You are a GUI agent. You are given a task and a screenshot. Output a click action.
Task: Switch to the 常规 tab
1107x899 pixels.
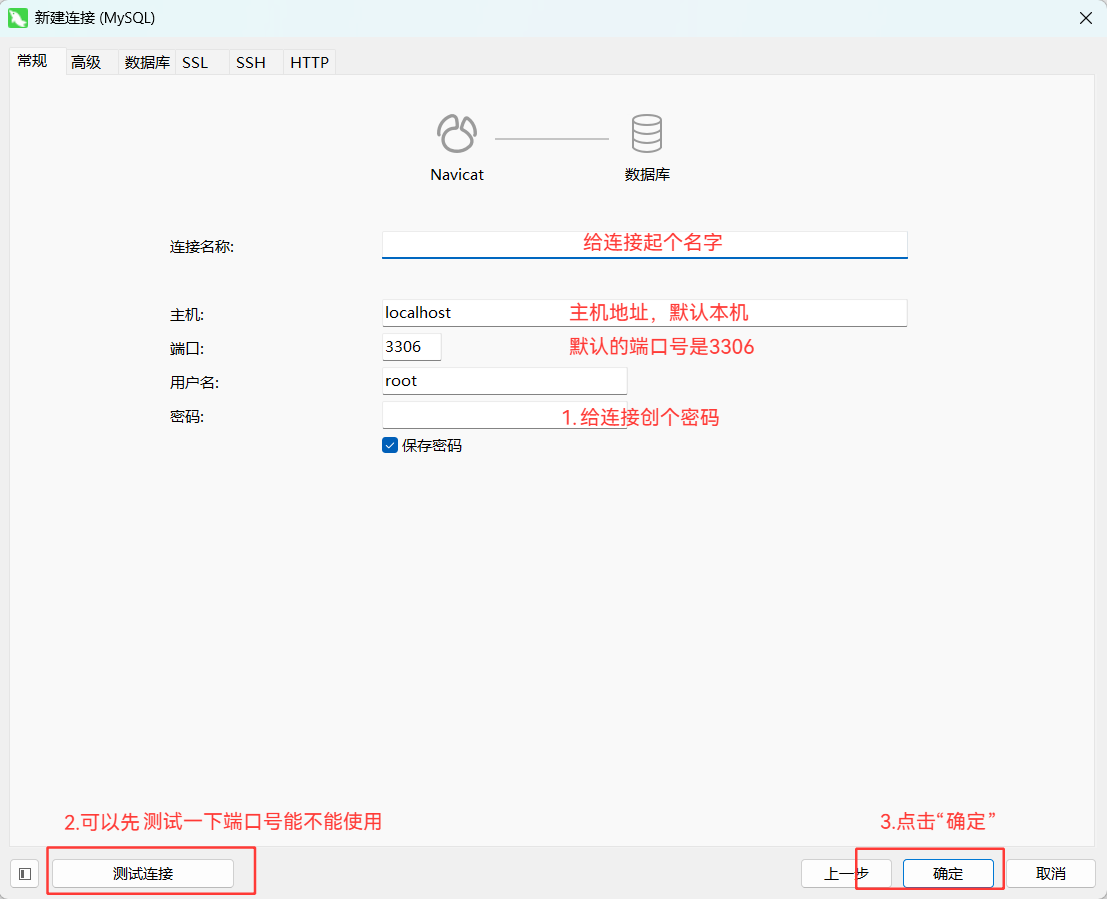pos(32,61)
